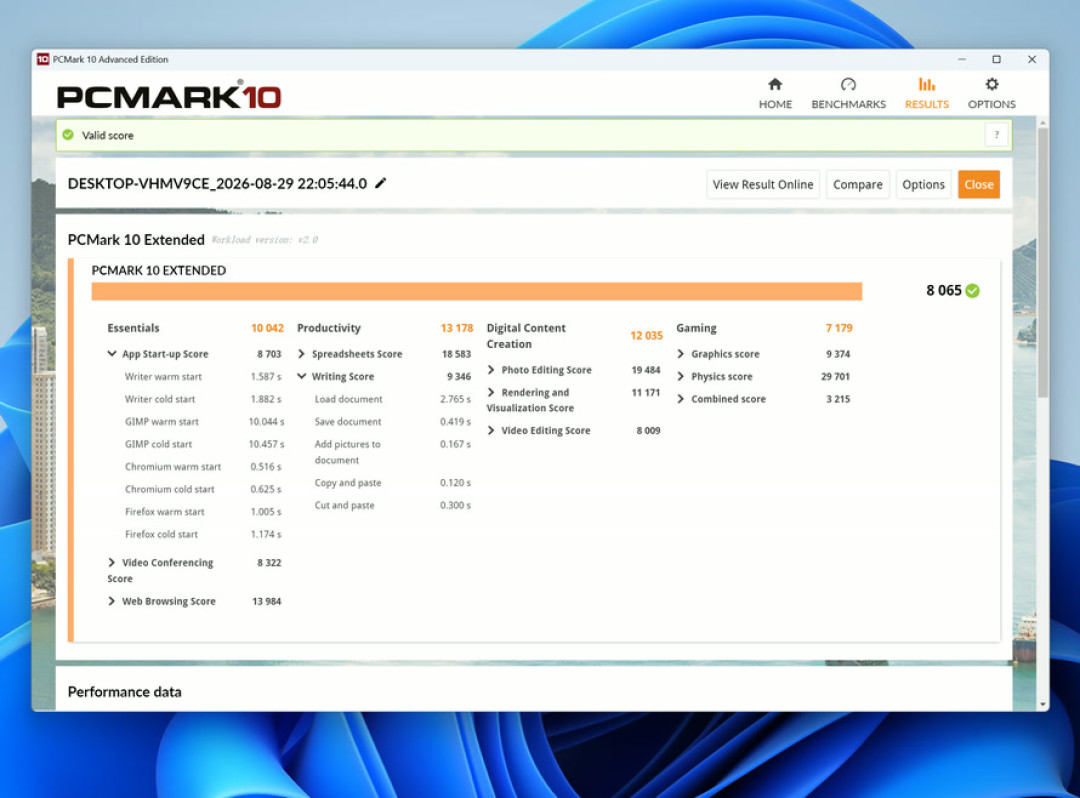Image resolution: width=1080 pixels, height=798 pixels.
Task: Click Writer cold start row
Action: [202, 399]
